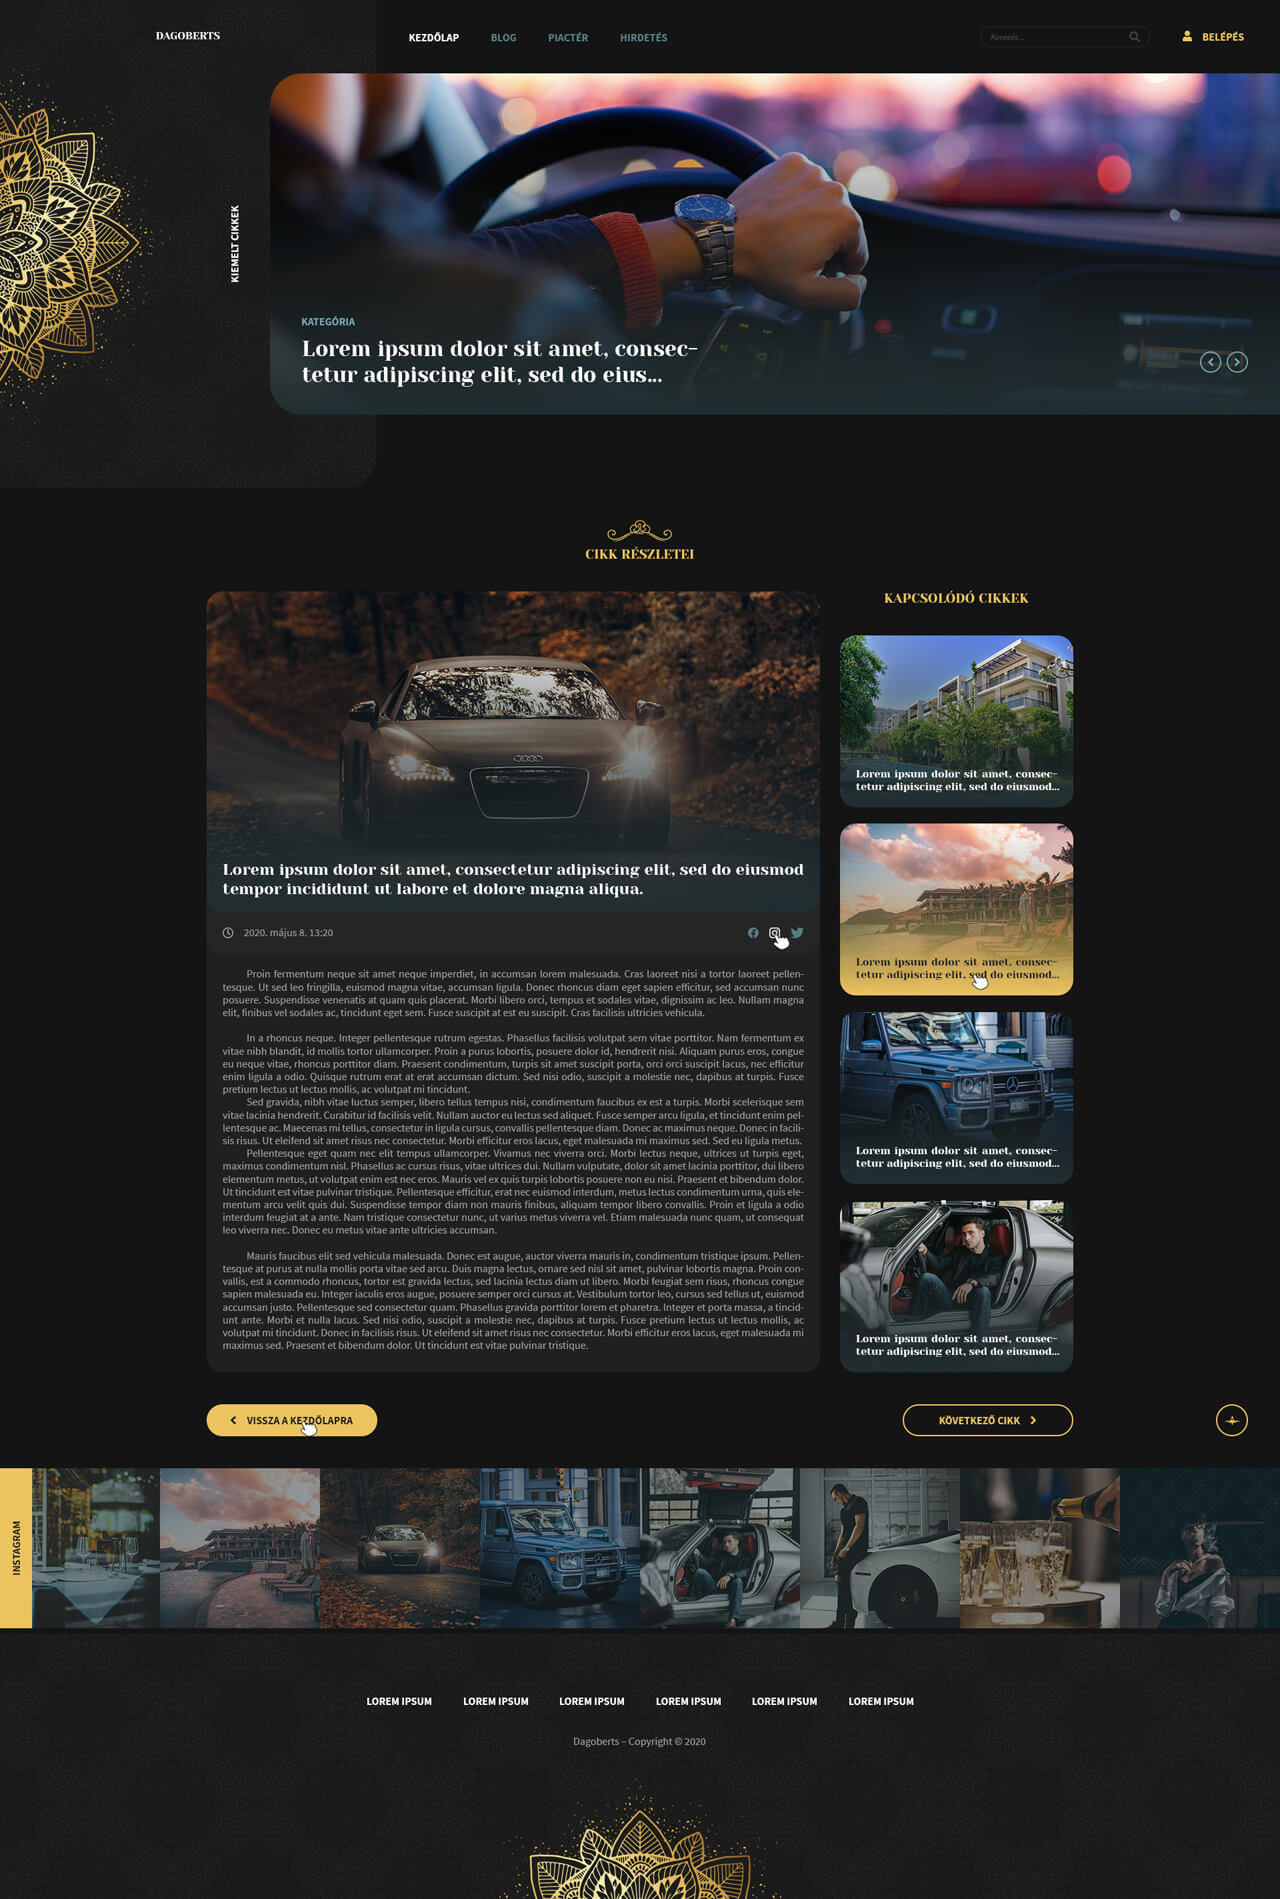Click the round scroll-to-top icon

[1231, 1420]
